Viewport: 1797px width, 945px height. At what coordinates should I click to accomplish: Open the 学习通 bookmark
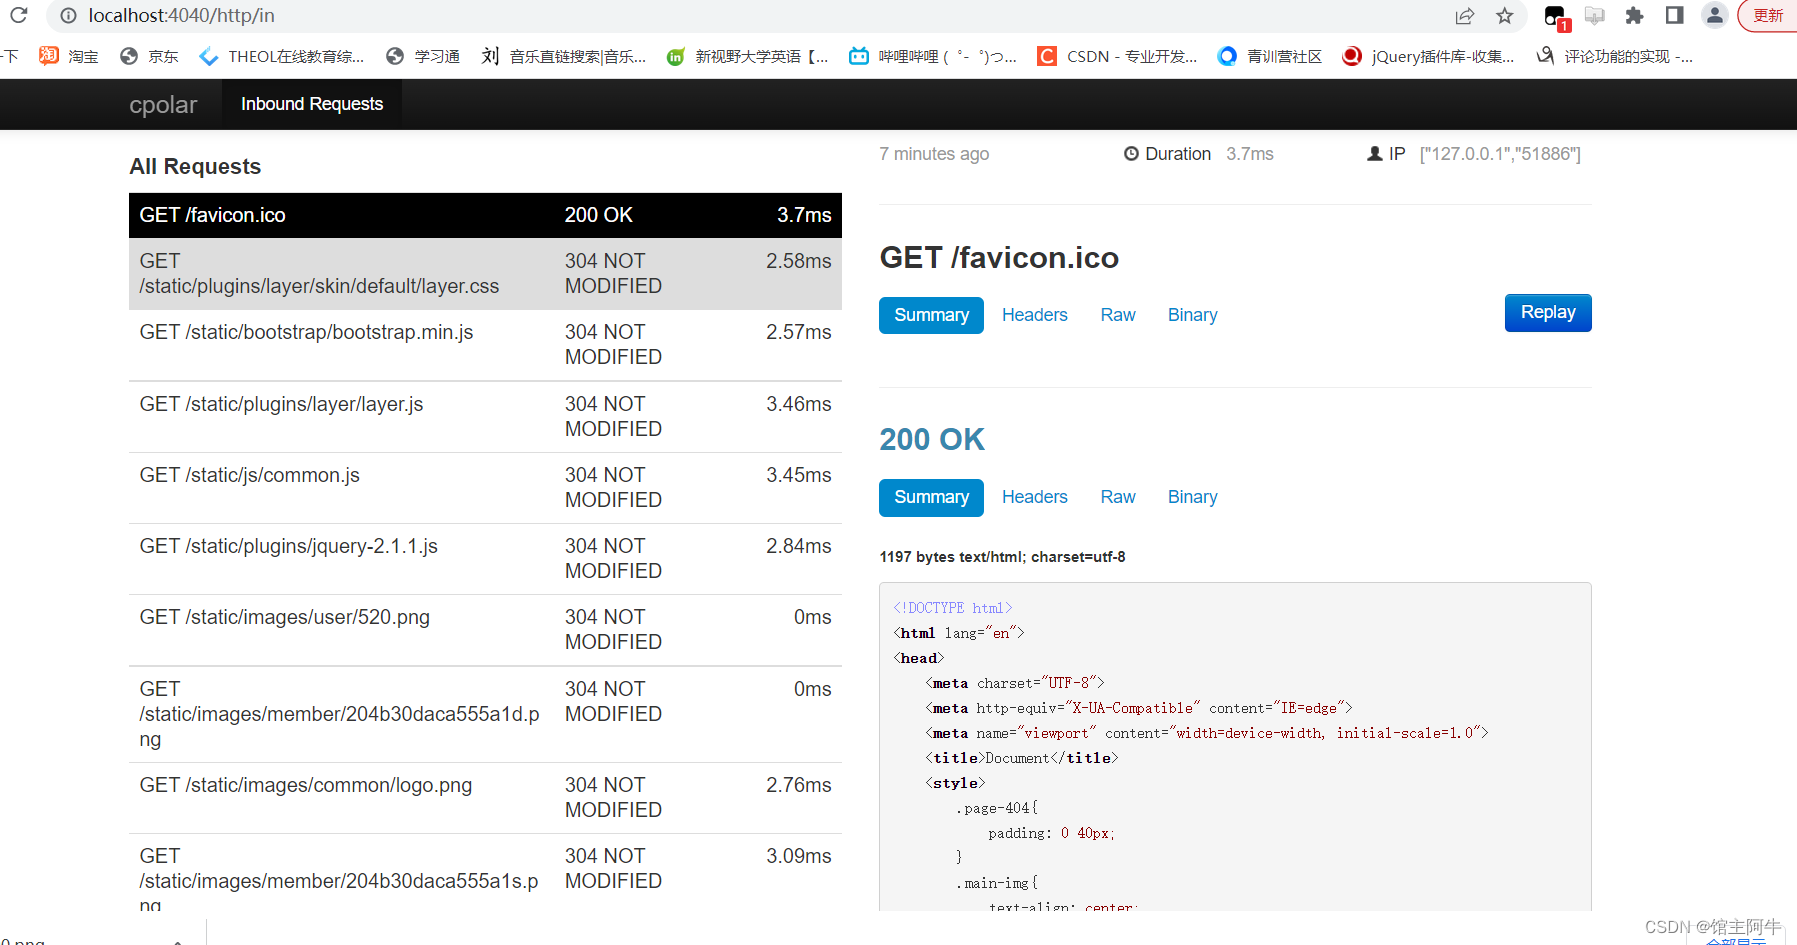[423, 56]
